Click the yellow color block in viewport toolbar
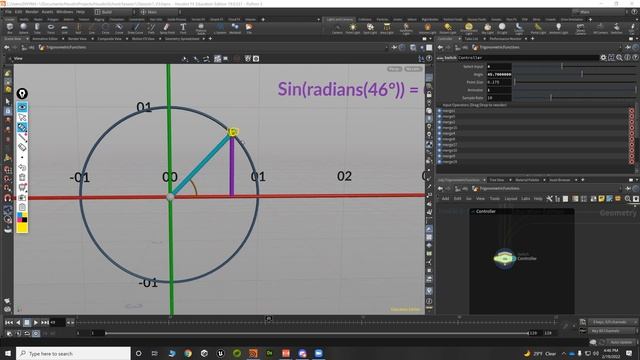Image resolution: width=640 pixels, height=360 pixels. coord(22,228)
